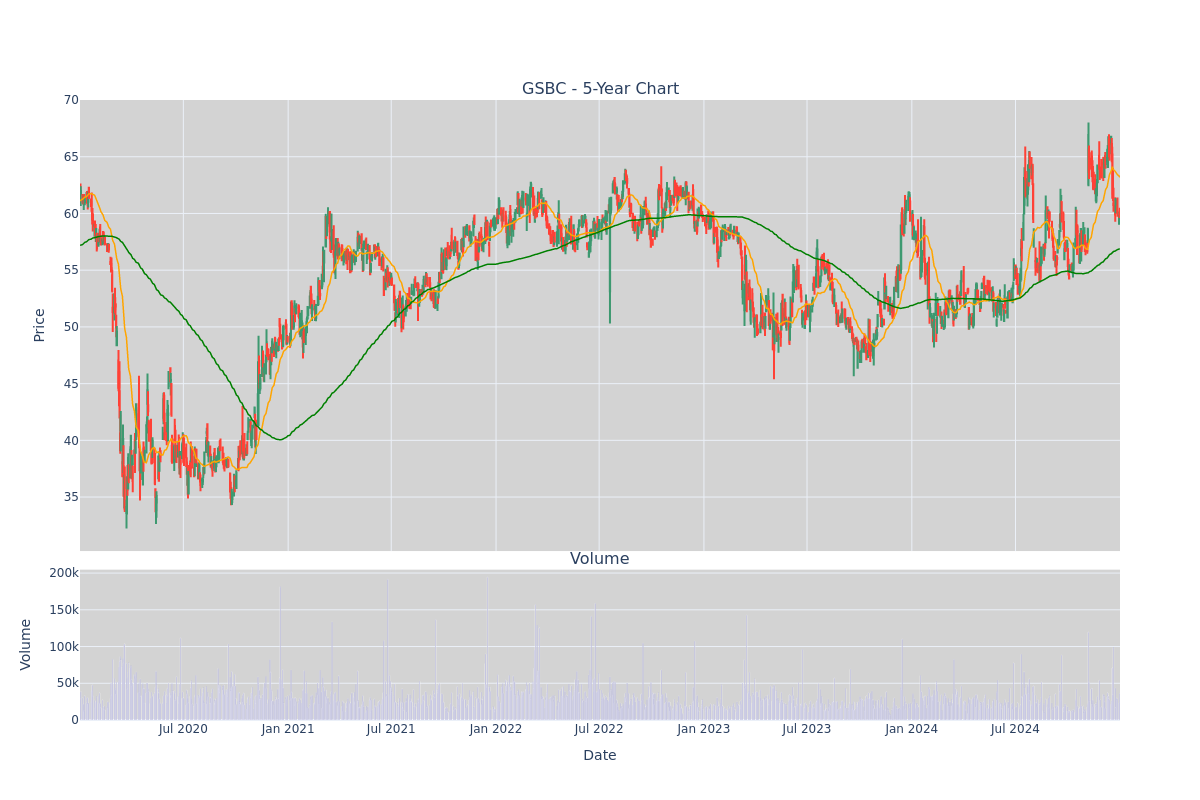
Task: Click the 60 price tick label
Action: 71,213
